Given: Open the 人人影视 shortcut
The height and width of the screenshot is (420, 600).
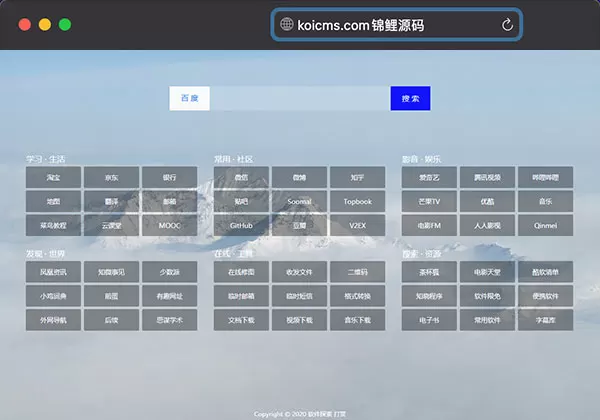Looking at the screenshot, I should click(x=488, y=225).
